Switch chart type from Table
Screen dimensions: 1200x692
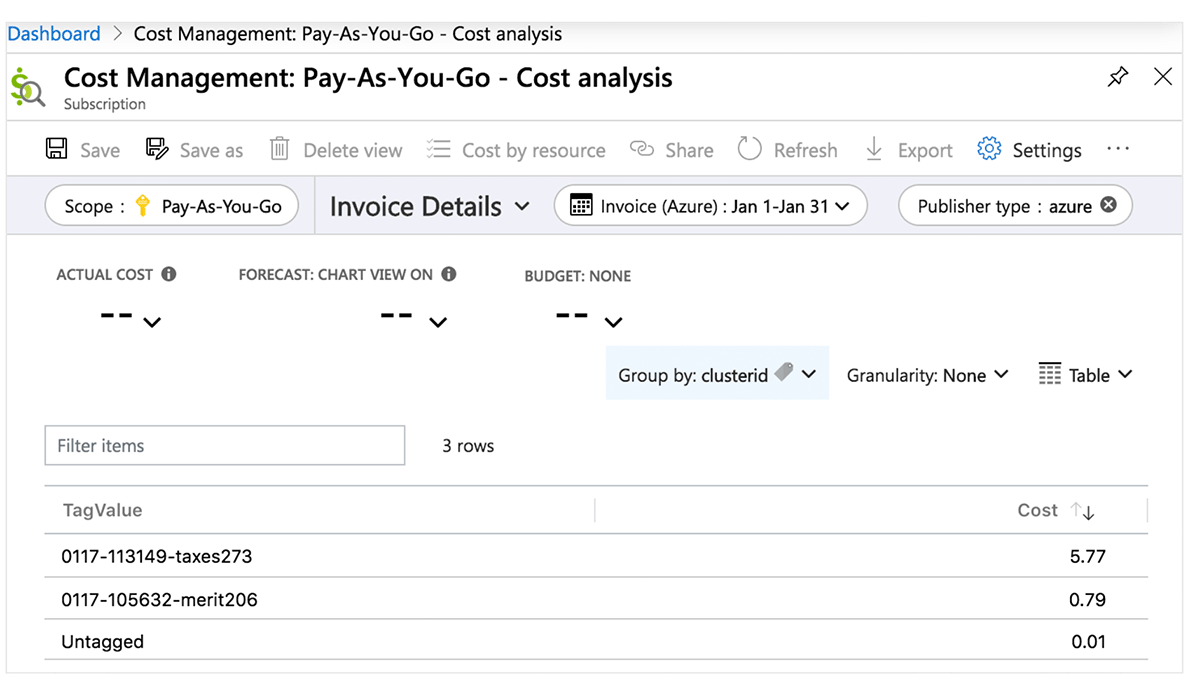(x=1086, y=375)
